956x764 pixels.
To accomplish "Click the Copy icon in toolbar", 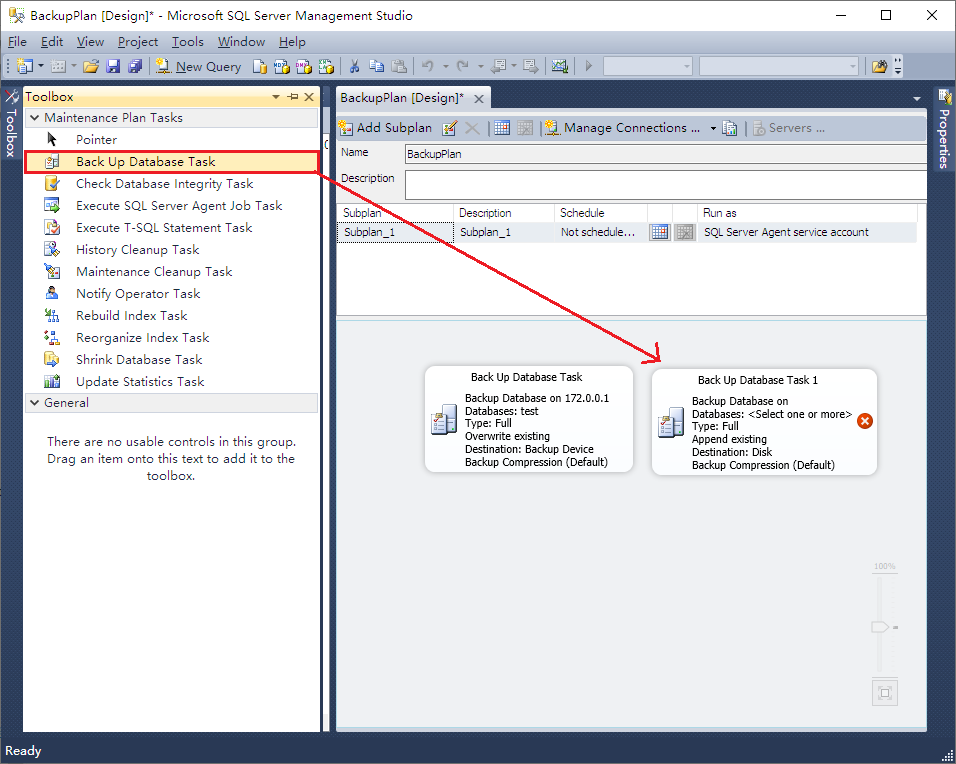I will pos(377,66).
